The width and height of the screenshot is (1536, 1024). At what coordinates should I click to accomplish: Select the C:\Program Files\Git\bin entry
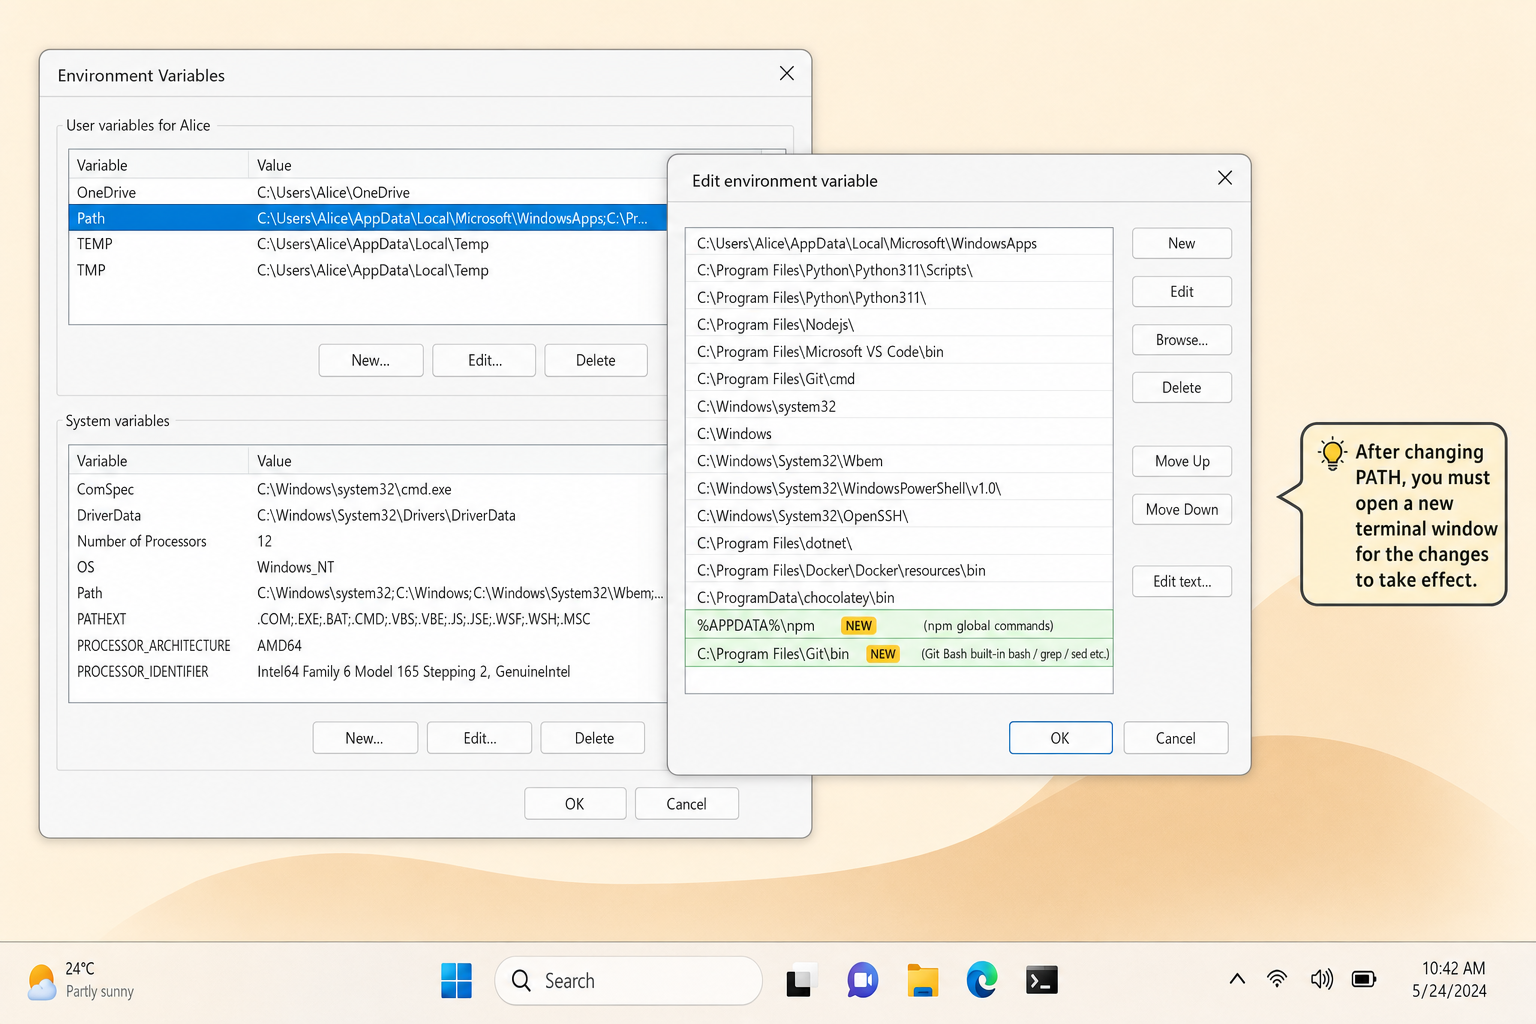(899, 654)
